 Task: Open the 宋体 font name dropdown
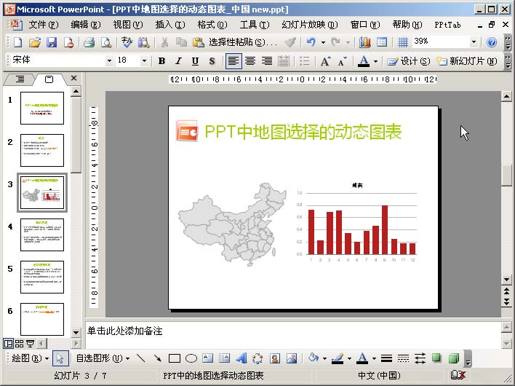[x=109, y=61]
